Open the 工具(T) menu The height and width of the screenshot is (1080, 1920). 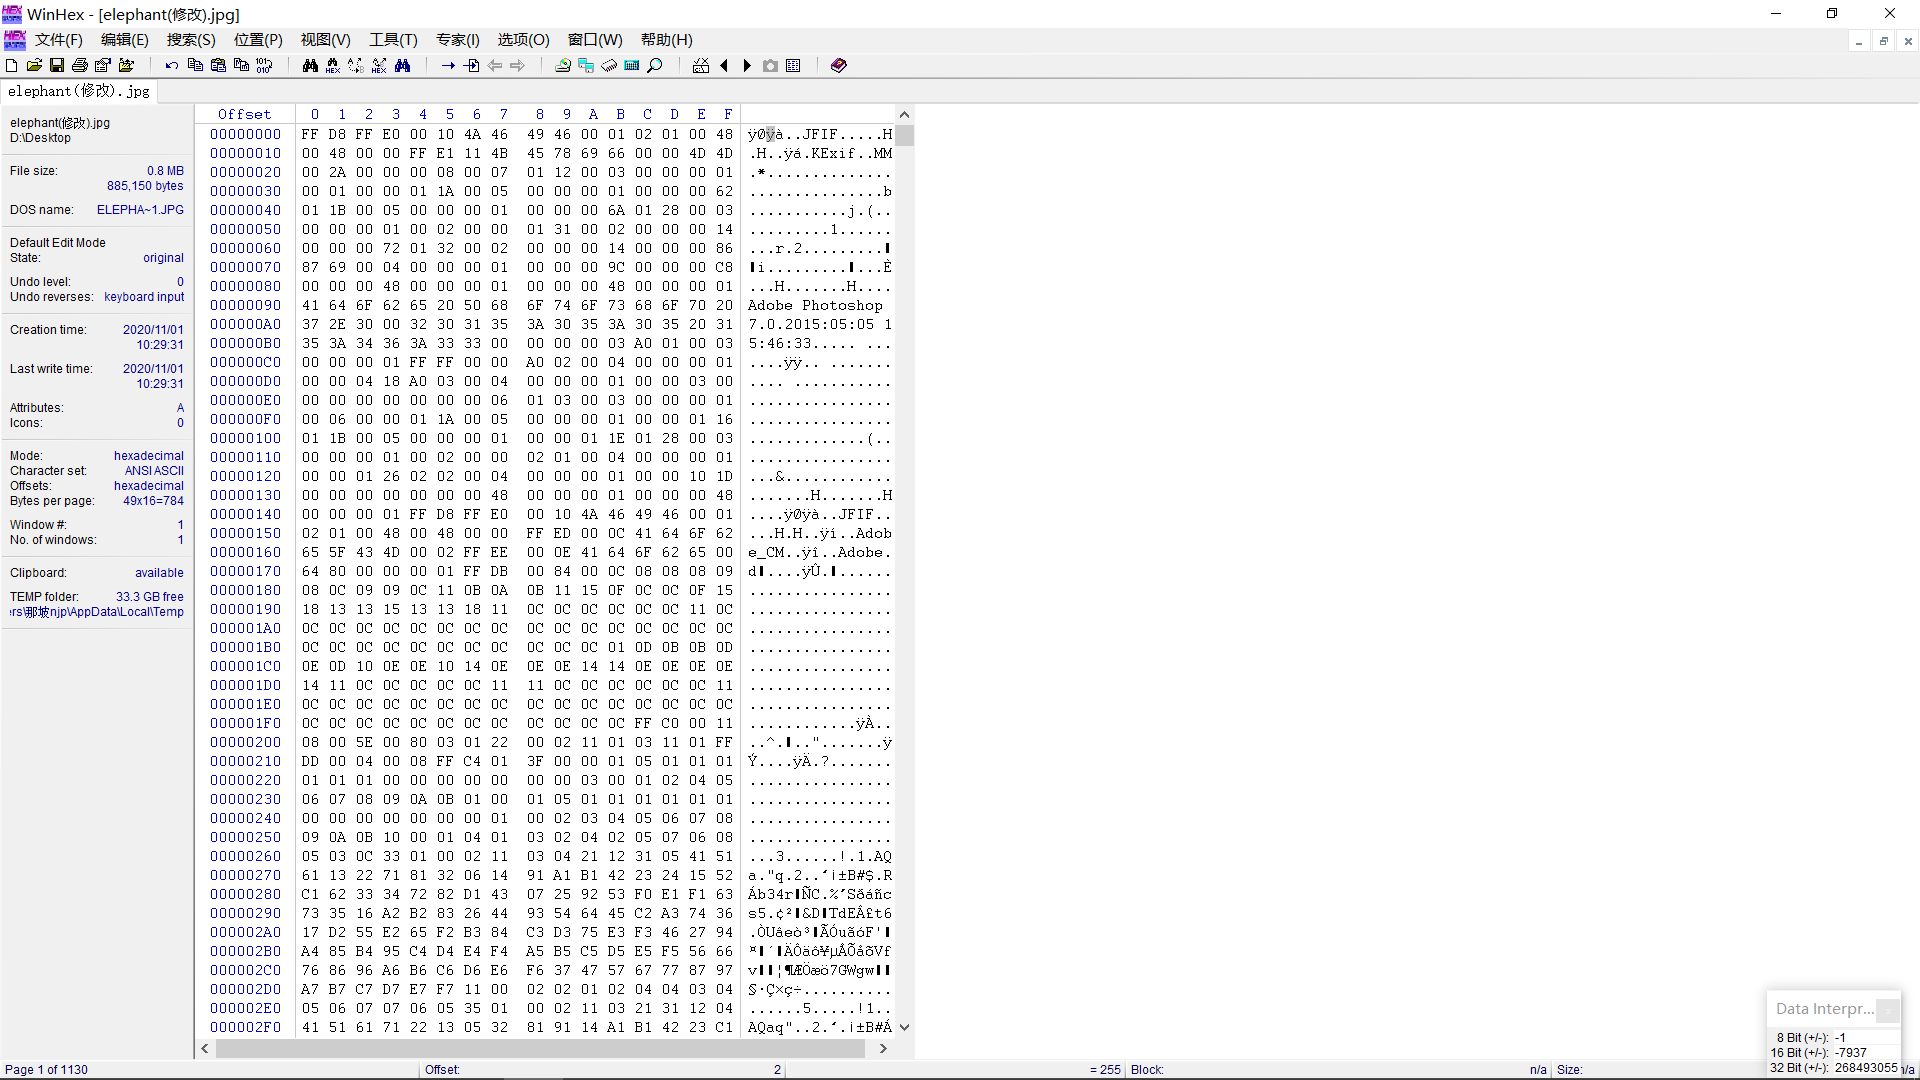pyautogui.click(x=393, y=40)
